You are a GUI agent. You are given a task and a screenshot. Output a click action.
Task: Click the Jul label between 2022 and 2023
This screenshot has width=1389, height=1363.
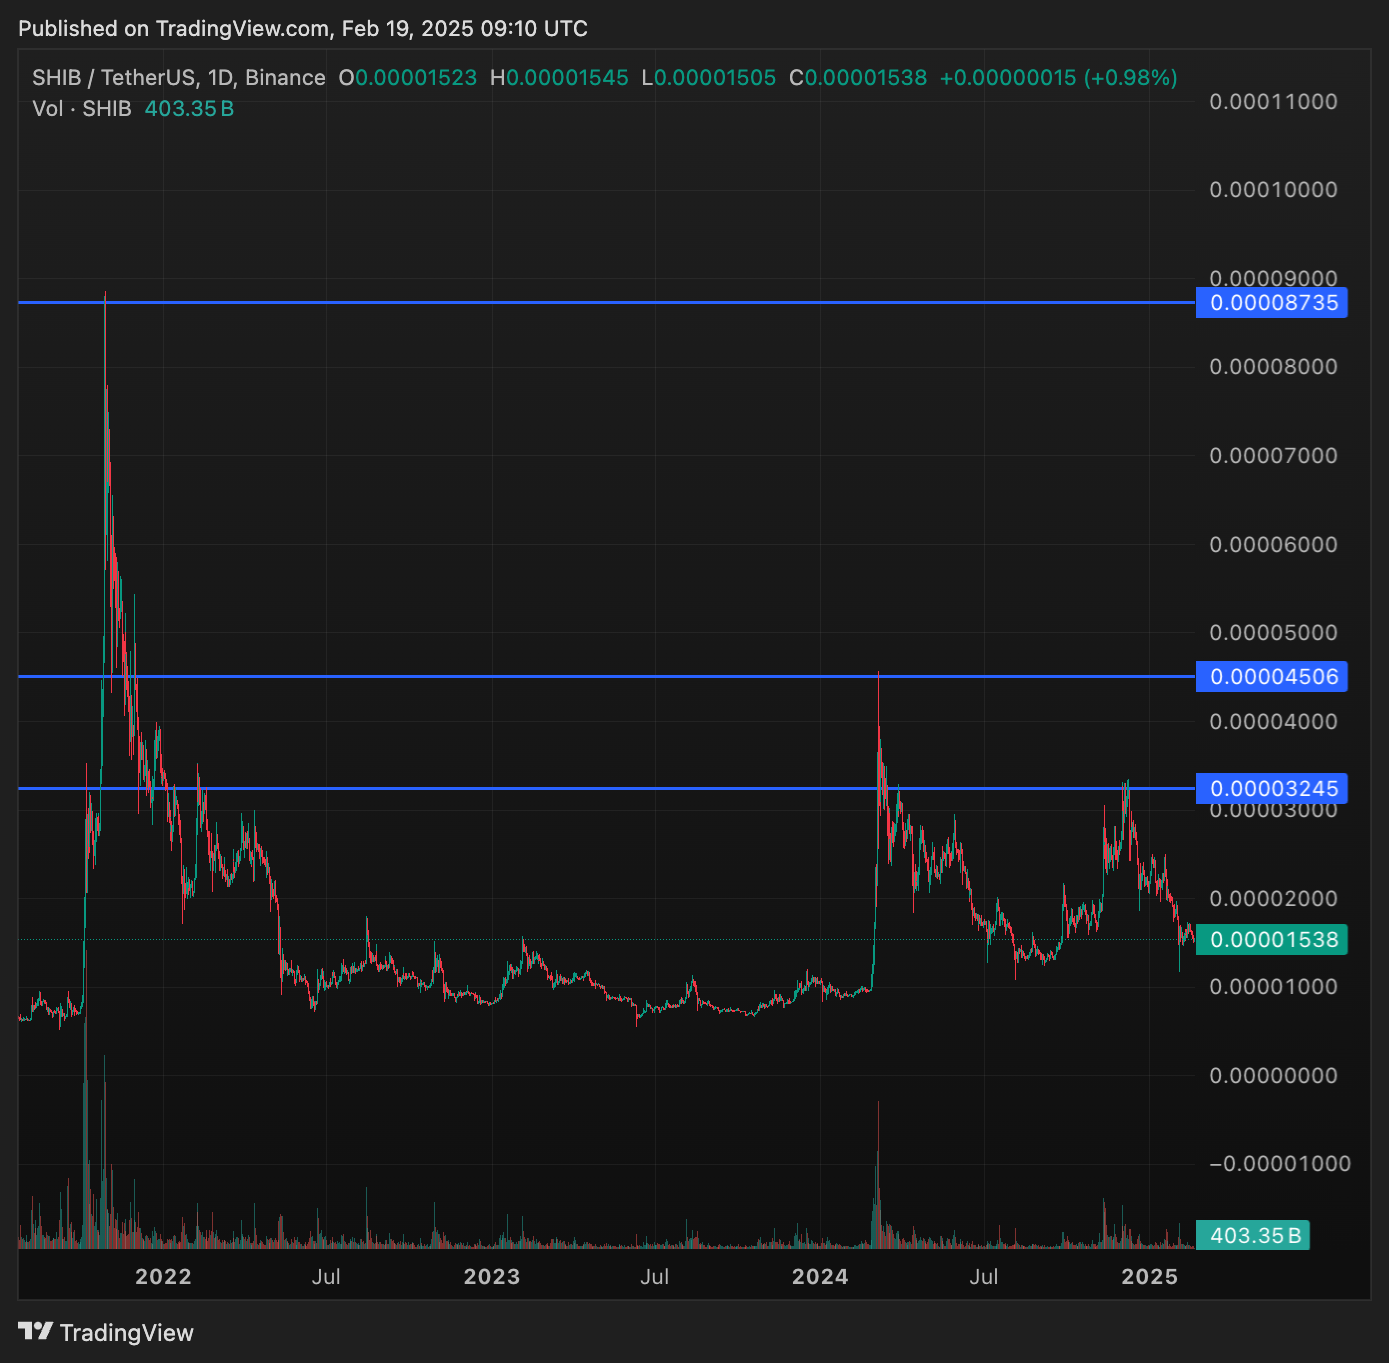click(326, 1276)
